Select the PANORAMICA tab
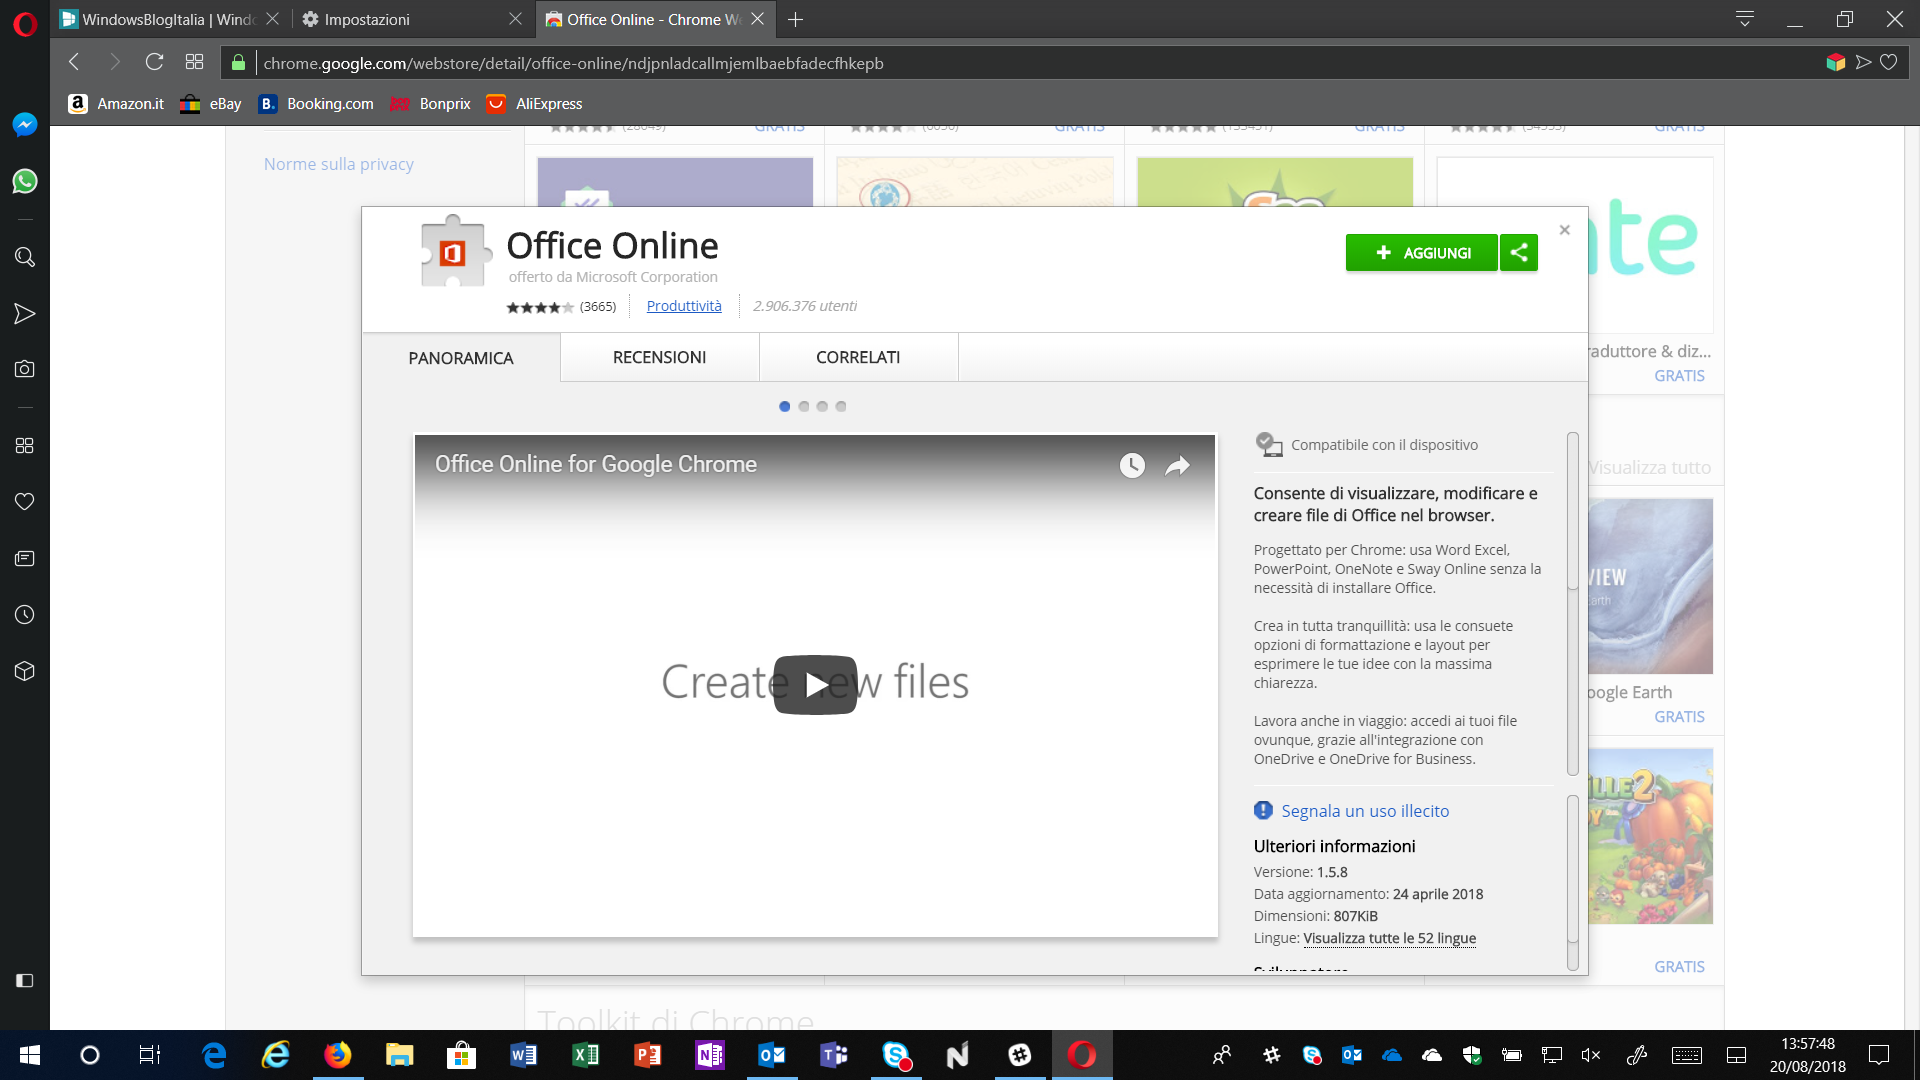The width and height of the screenshot is (1920, 1080). click(x=461, y=358)
